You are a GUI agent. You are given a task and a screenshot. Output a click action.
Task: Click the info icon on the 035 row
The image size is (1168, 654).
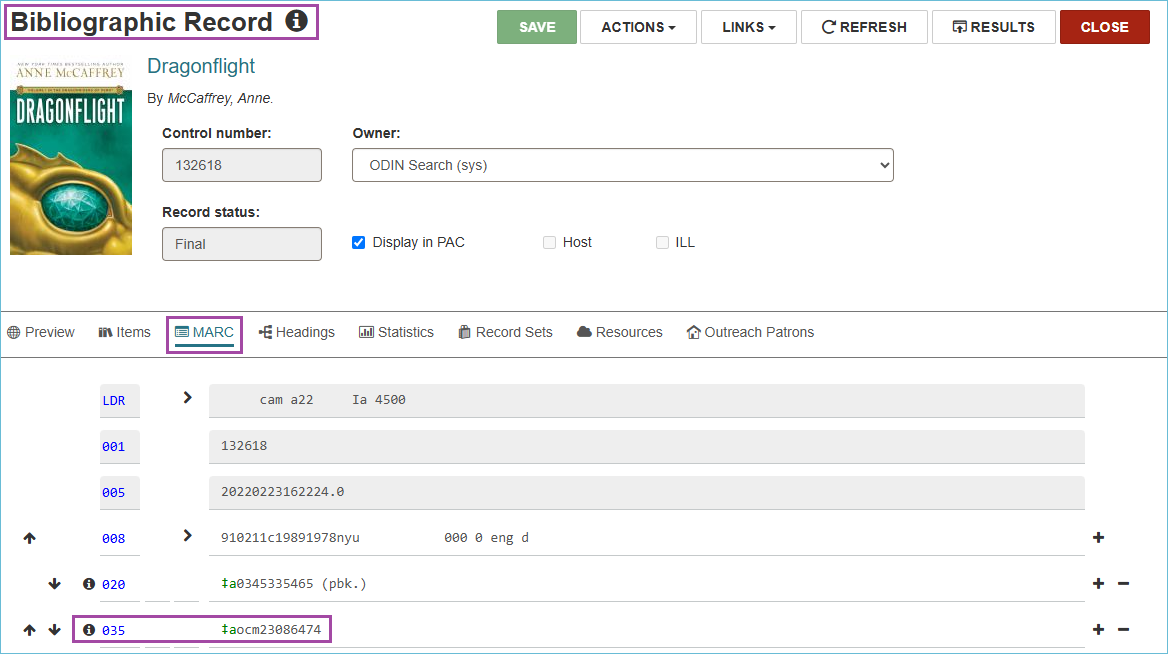(89, 630)
